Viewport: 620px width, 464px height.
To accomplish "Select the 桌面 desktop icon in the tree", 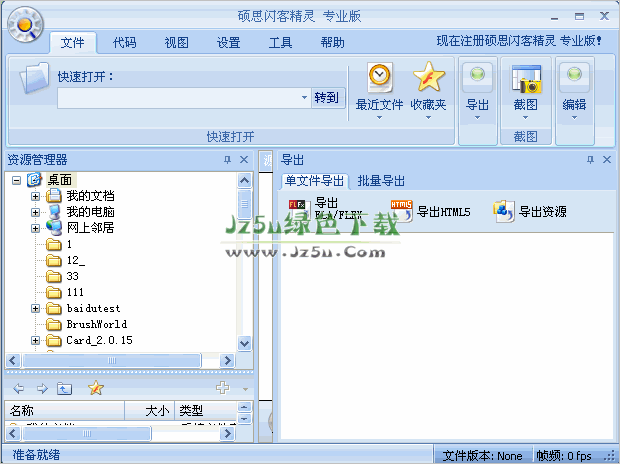I will click(34, 180).
